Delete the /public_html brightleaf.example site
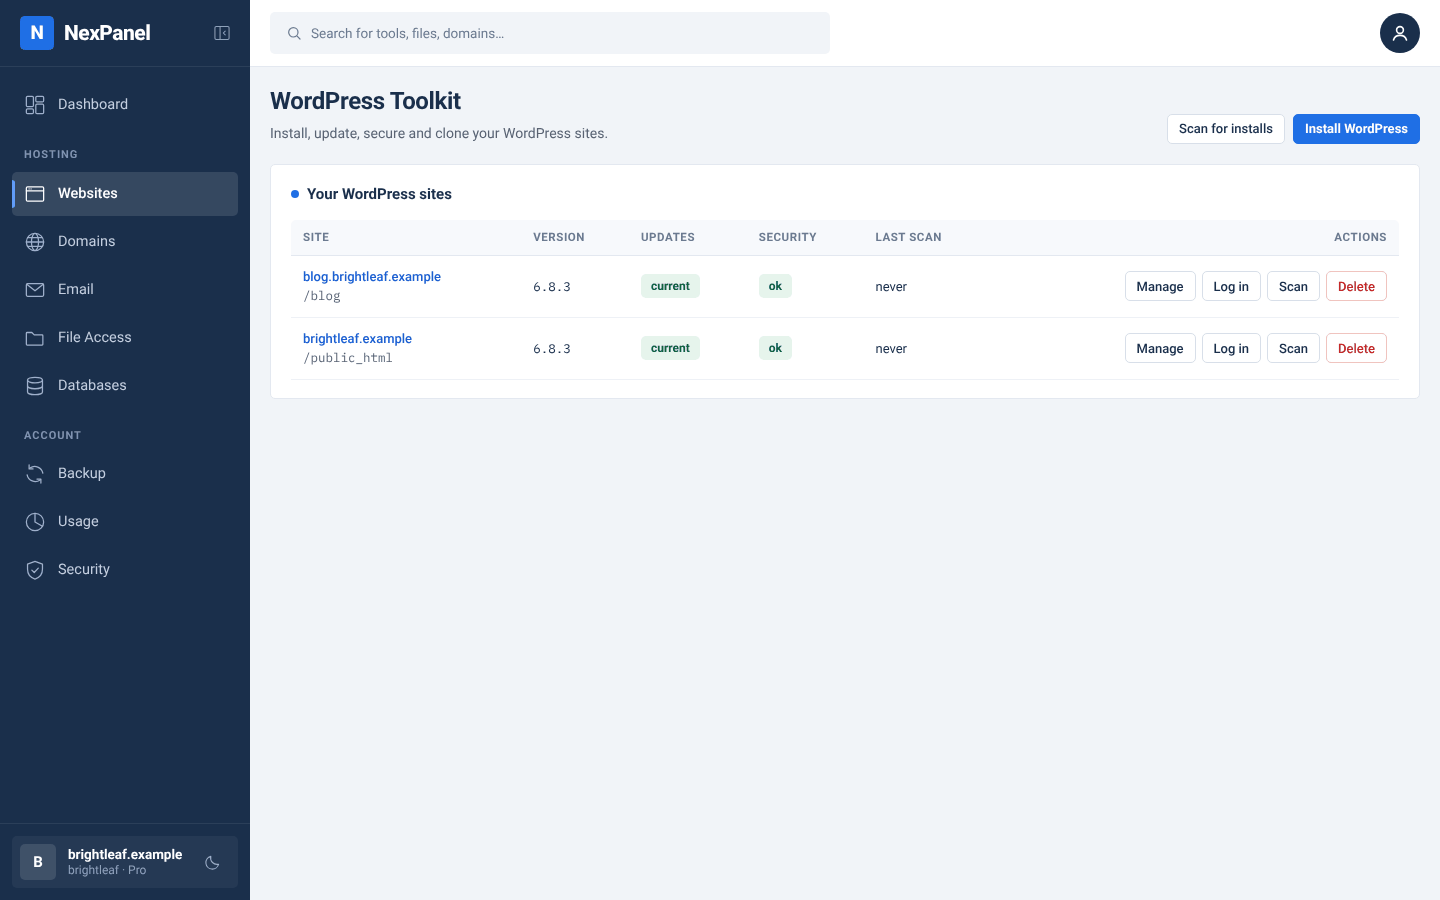Screen dimensions: 1440x900 click(x=1356, y=349)
